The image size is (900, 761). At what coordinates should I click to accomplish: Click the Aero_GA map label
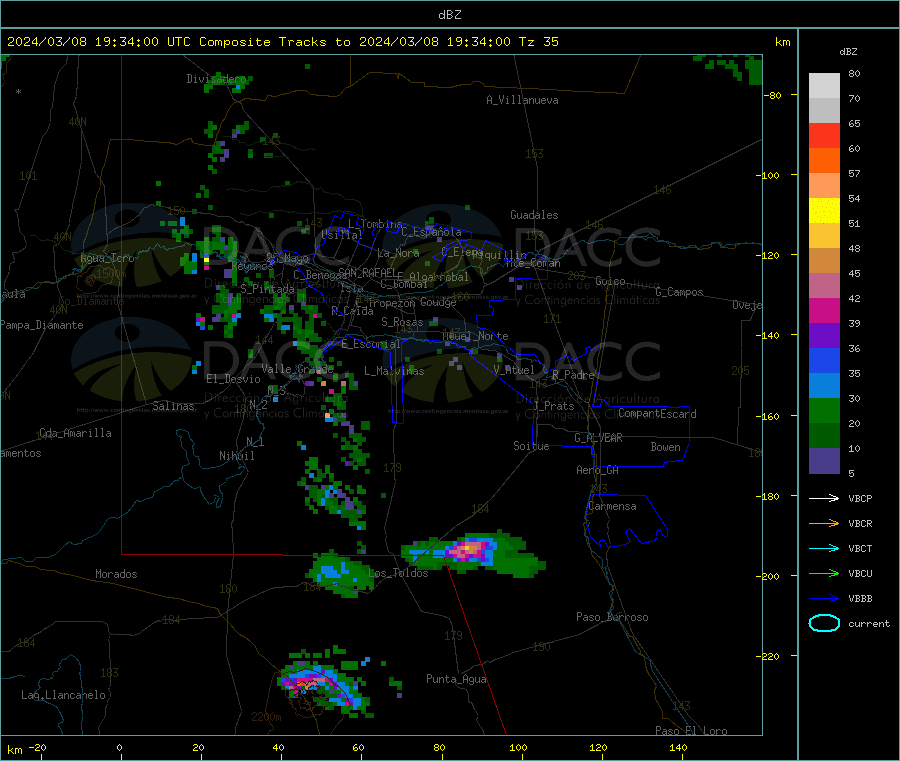coord(597,470)
